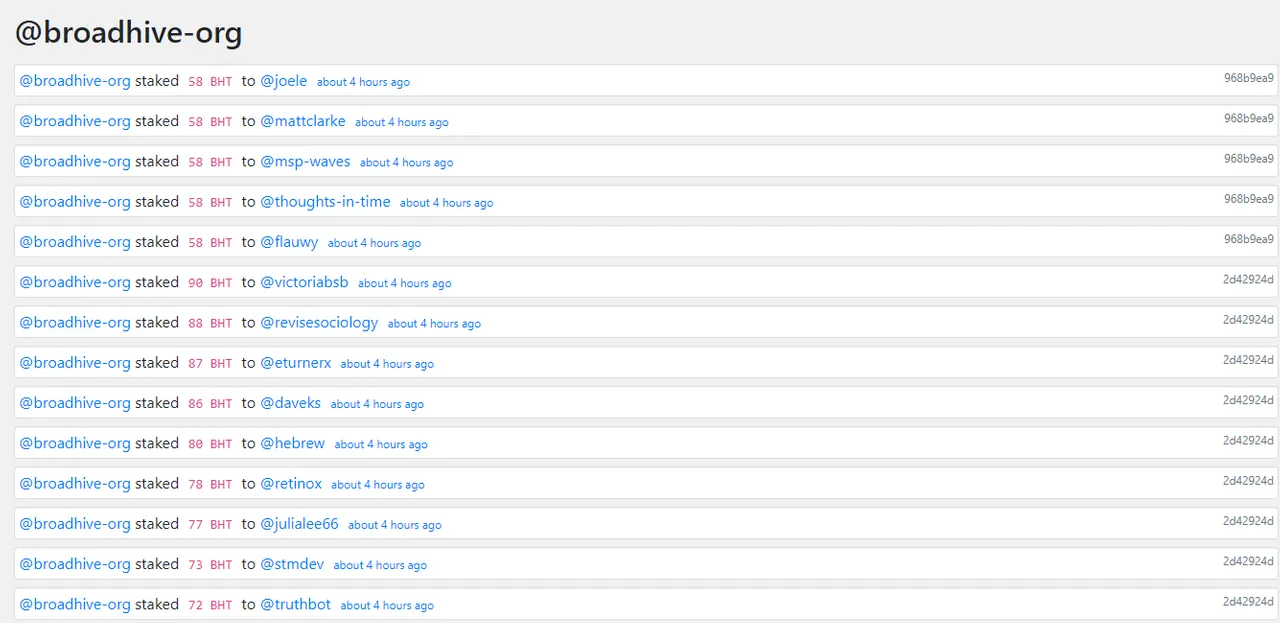Click @broadhive-org in the truthbot row

[x=75, y=604]
